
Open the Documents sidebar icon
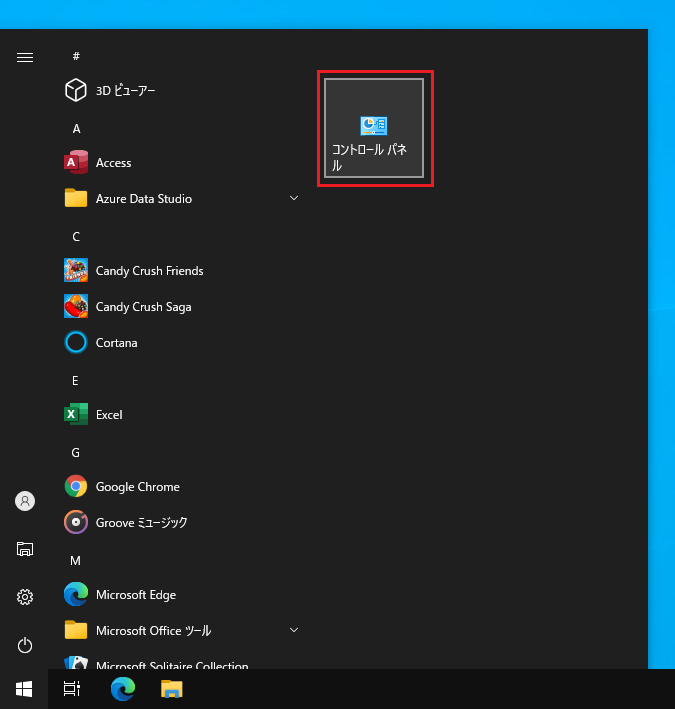coord(25,549)
